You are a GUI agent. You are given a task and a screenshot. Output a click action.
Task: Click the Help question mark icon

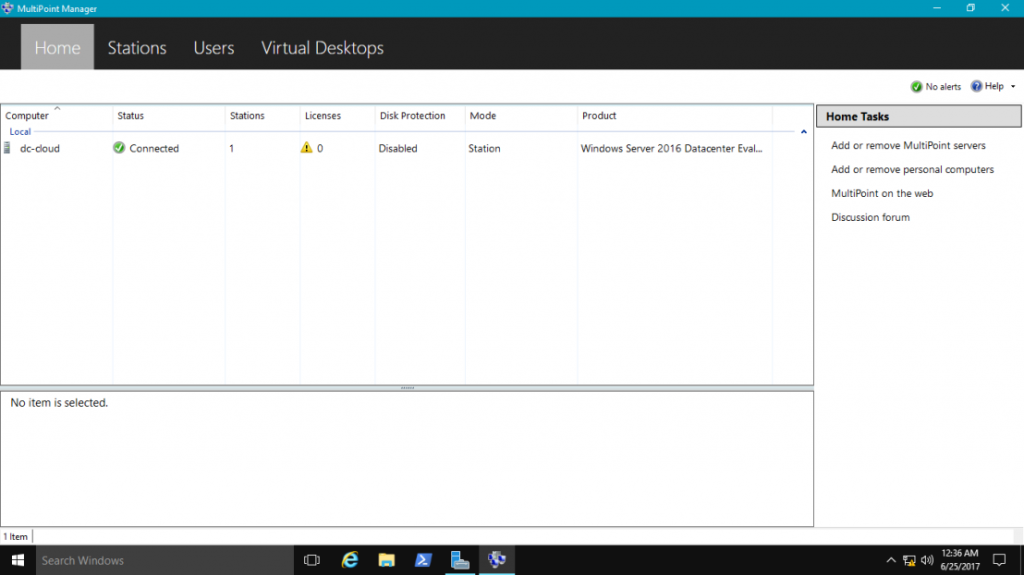976,86
